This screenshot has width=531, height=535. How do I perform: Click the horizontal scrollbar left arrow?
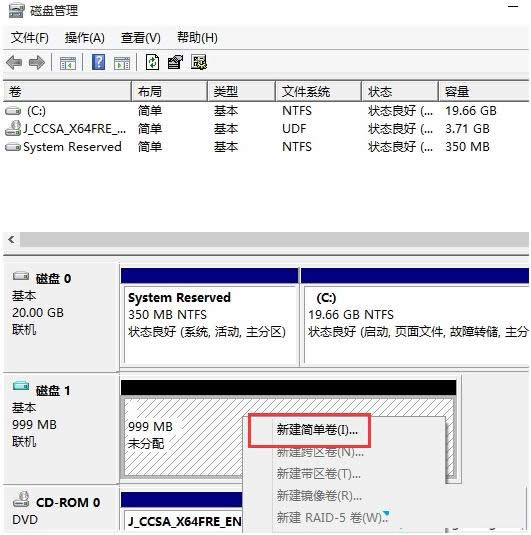pyautogui.click(x=12, y=240)
